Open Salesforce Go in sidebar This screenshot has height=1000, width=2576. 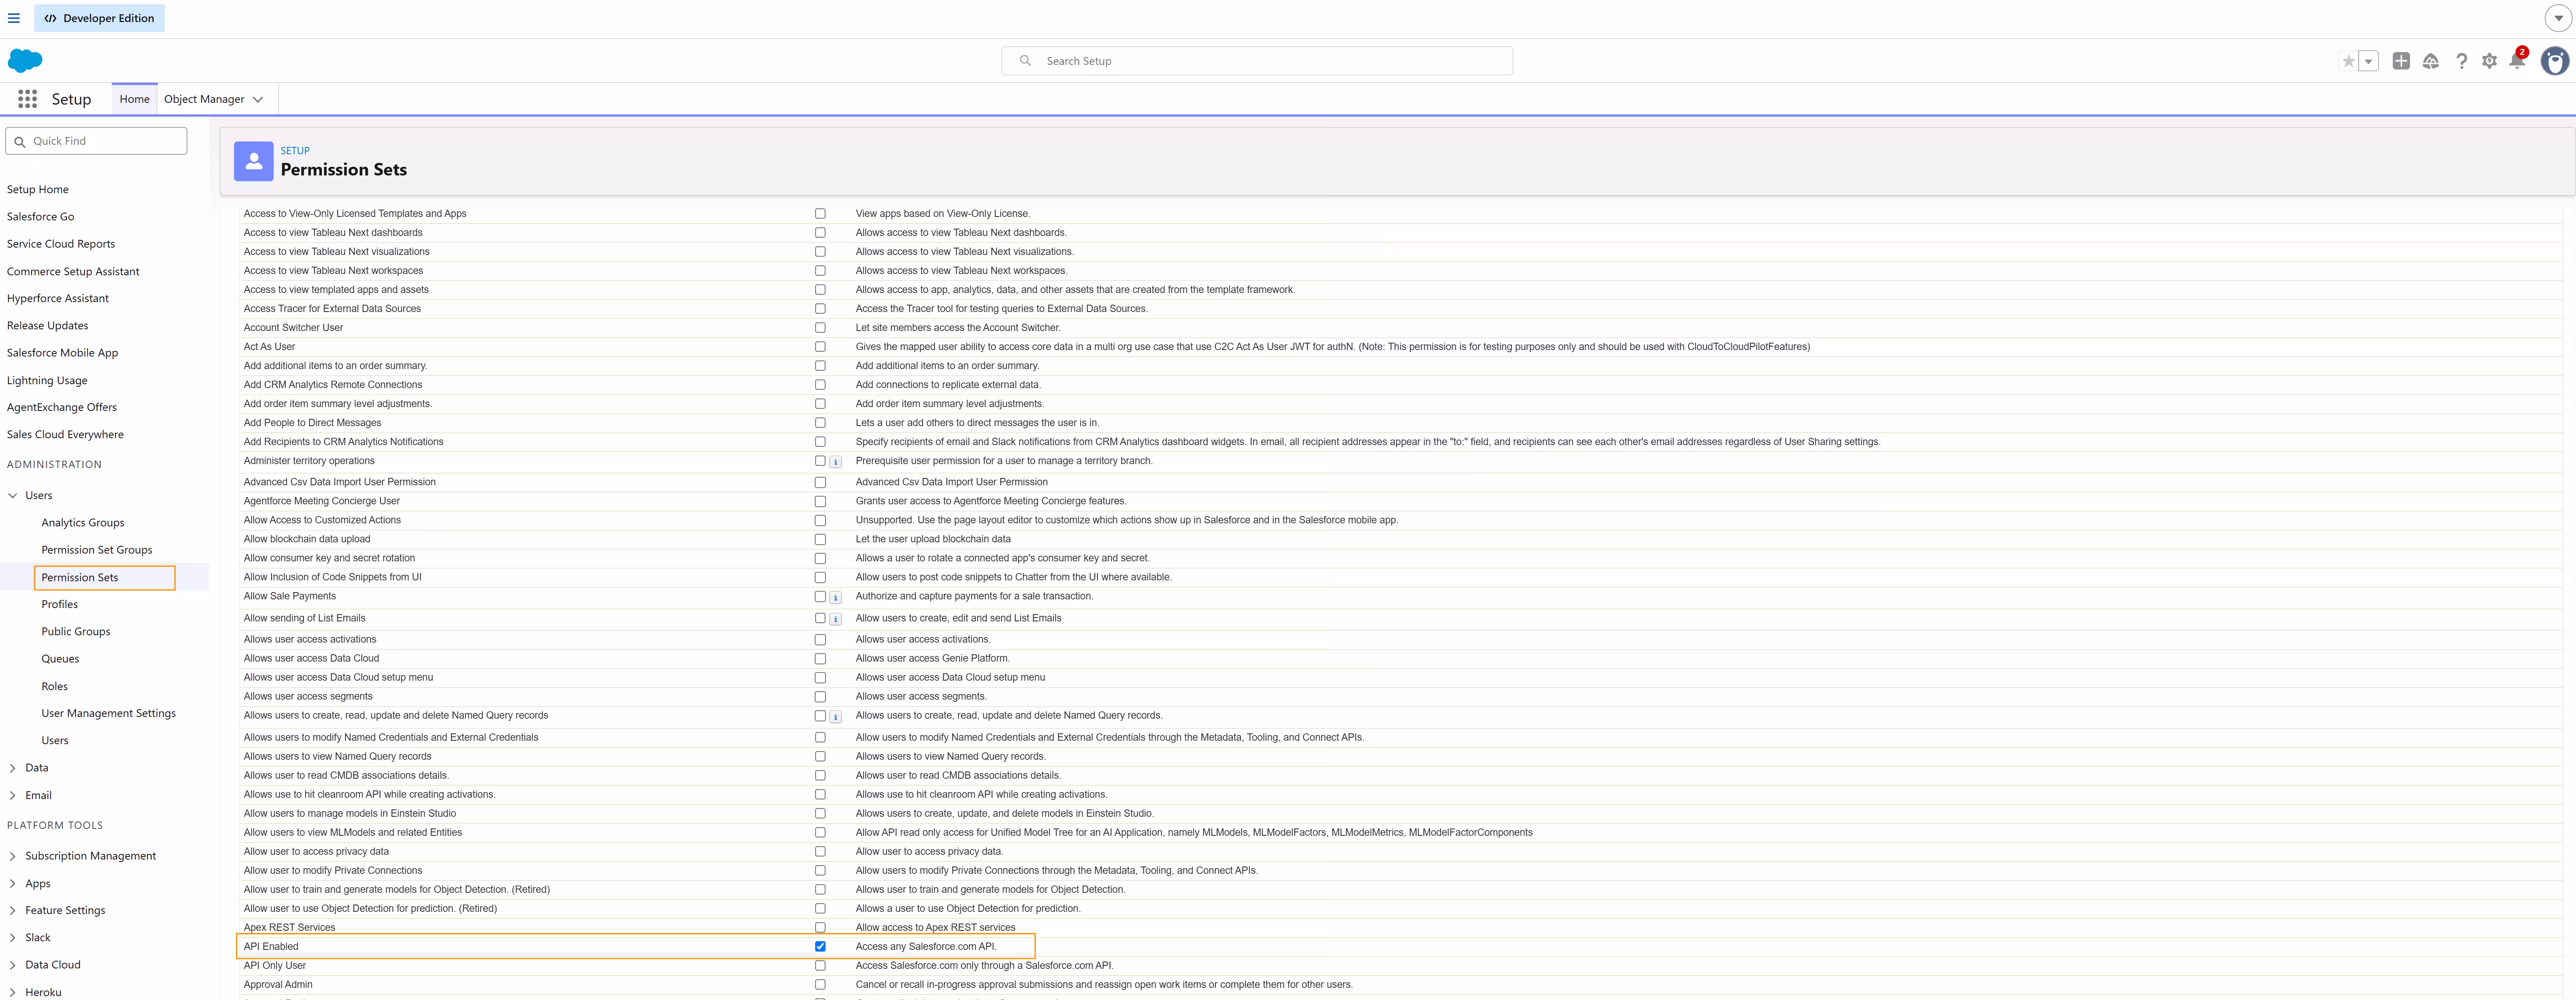point(40,216)
